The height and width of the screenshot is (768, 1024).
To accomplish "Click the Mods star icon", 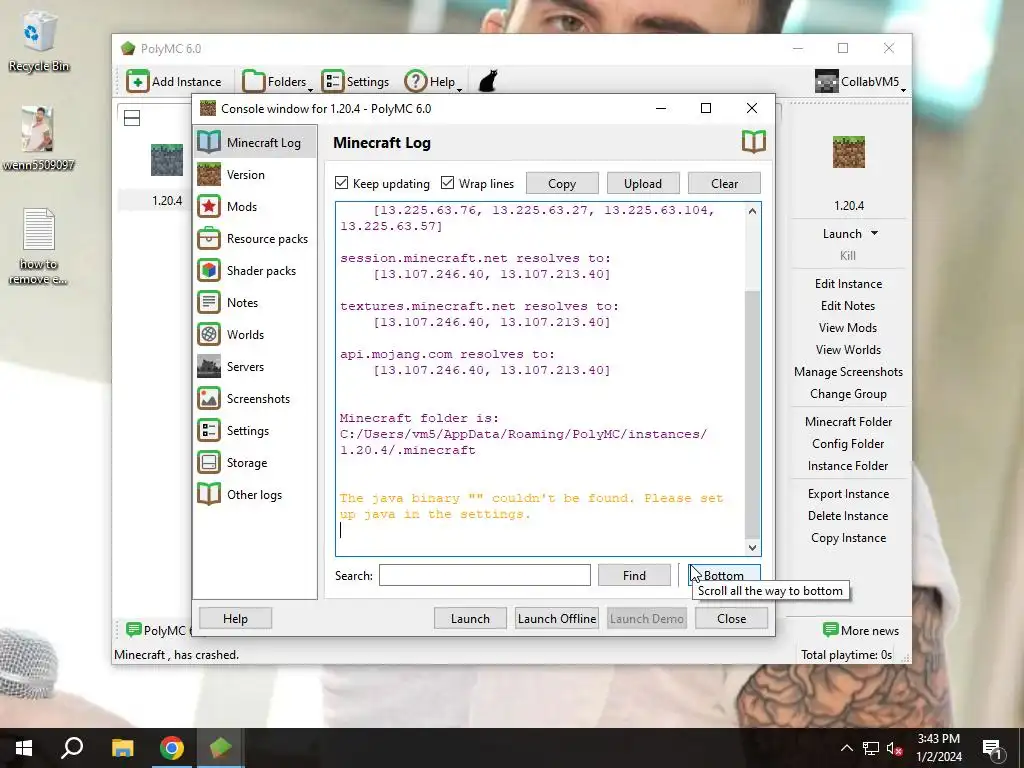I will coord(209,206).
